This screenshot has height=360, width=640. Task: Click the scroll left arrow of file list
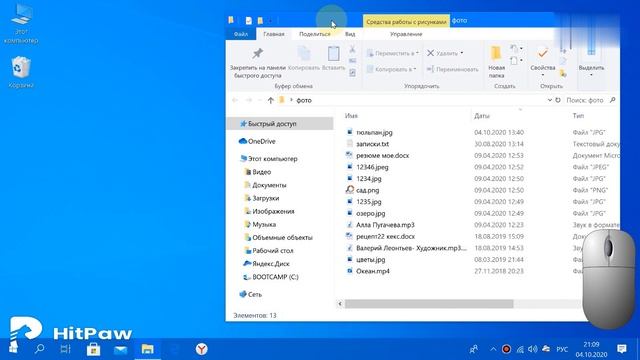click(x=340, y=304)
